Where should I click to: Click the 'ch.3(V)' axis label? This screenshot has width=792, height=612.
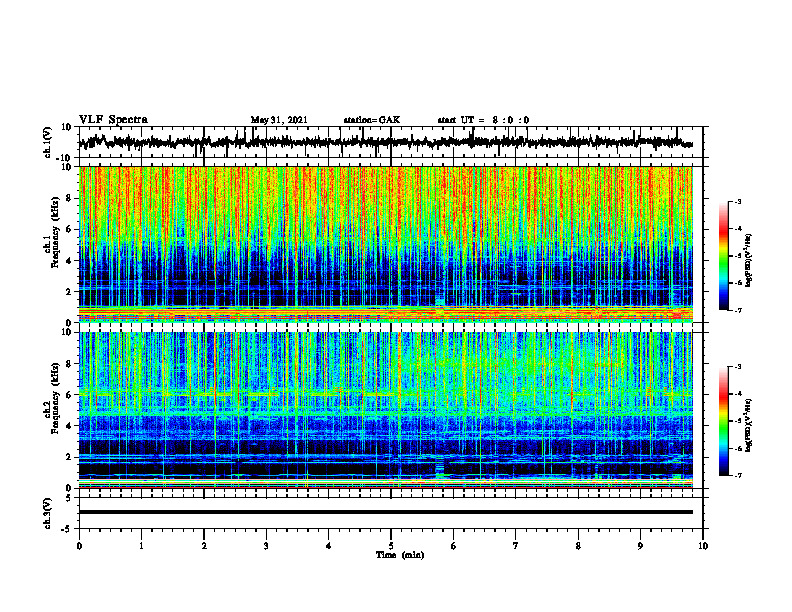[x=47, y=513]
